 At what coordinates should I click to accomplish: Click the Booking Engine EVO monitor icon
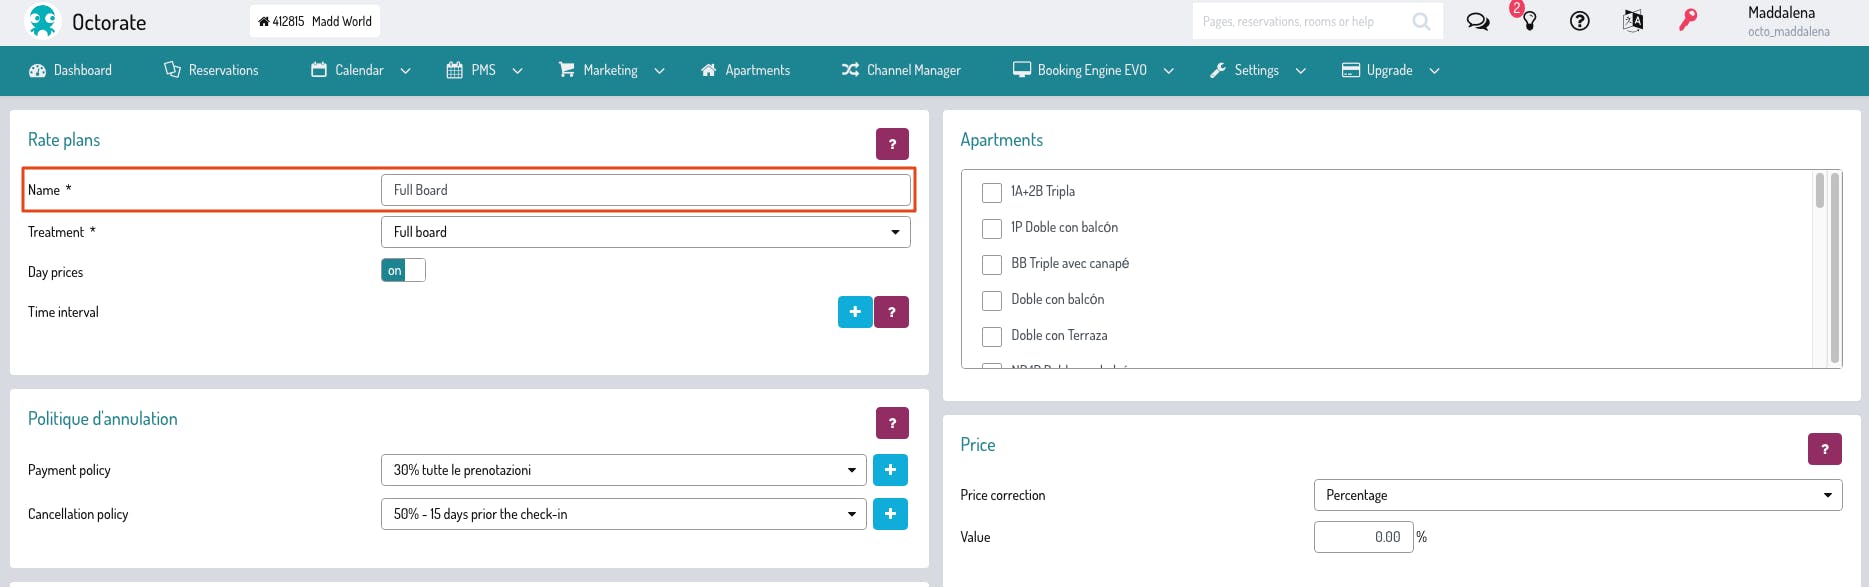tap(1021, 70)
